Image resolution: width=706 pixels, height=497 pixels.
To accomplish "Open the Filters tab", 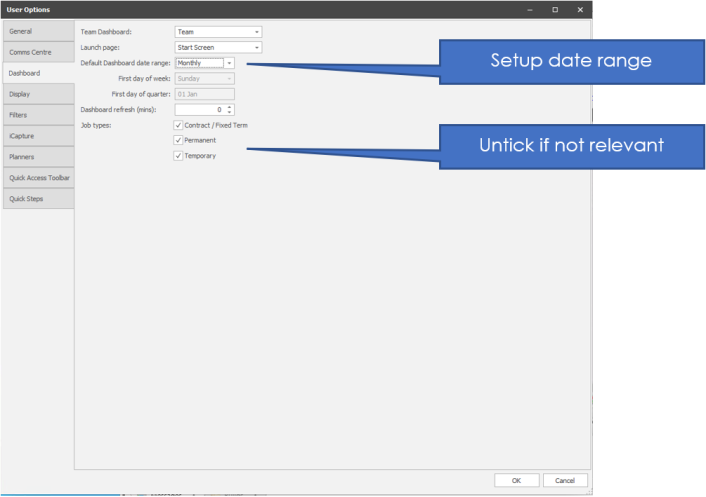I will tap(37, 115).
